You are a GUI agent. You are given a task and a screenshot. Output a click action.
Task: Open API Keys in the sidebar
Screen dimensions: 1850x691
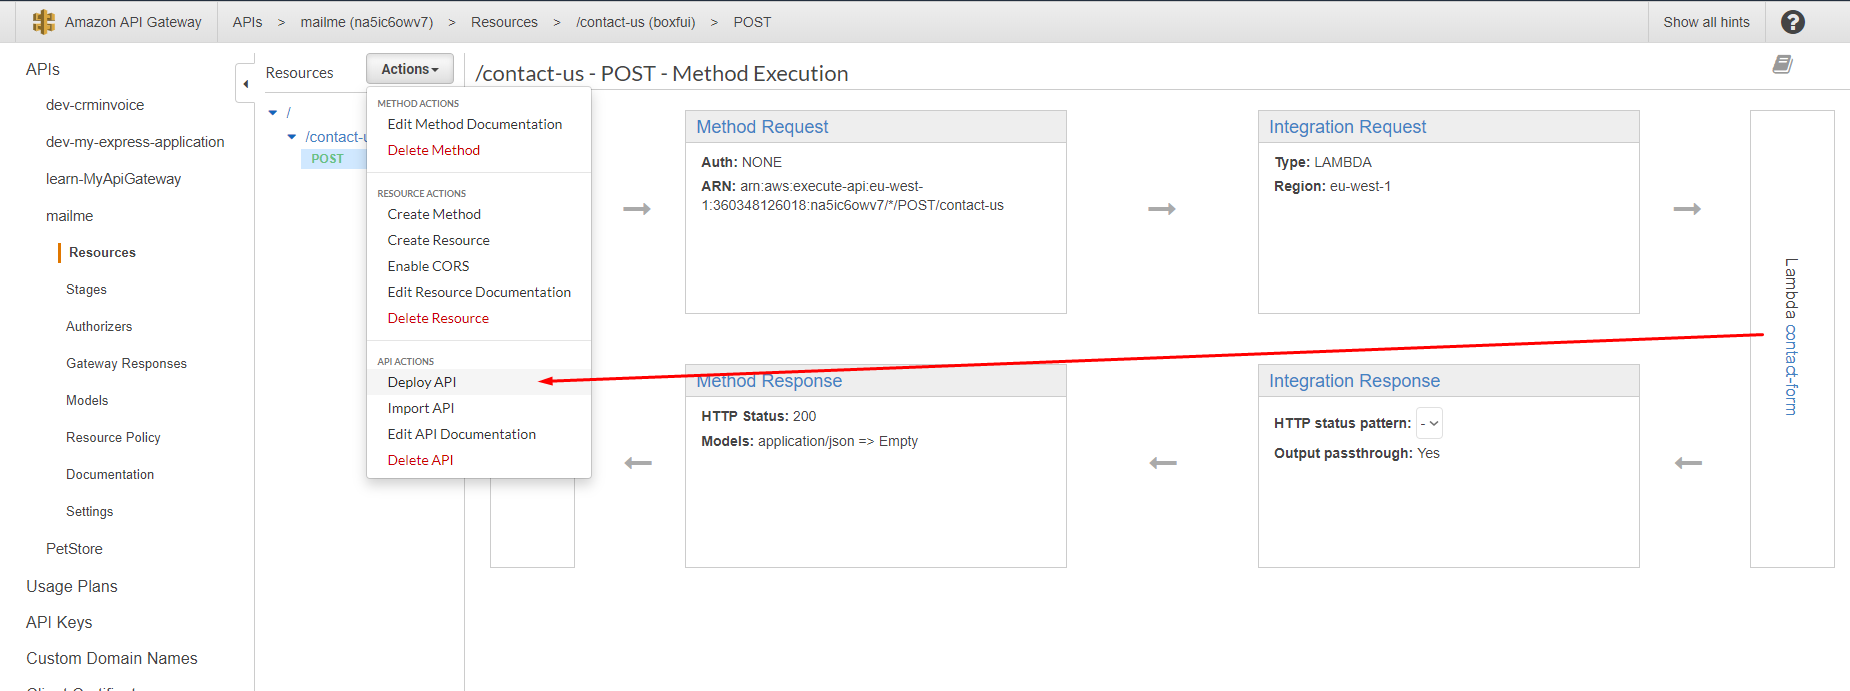(59, 622)
